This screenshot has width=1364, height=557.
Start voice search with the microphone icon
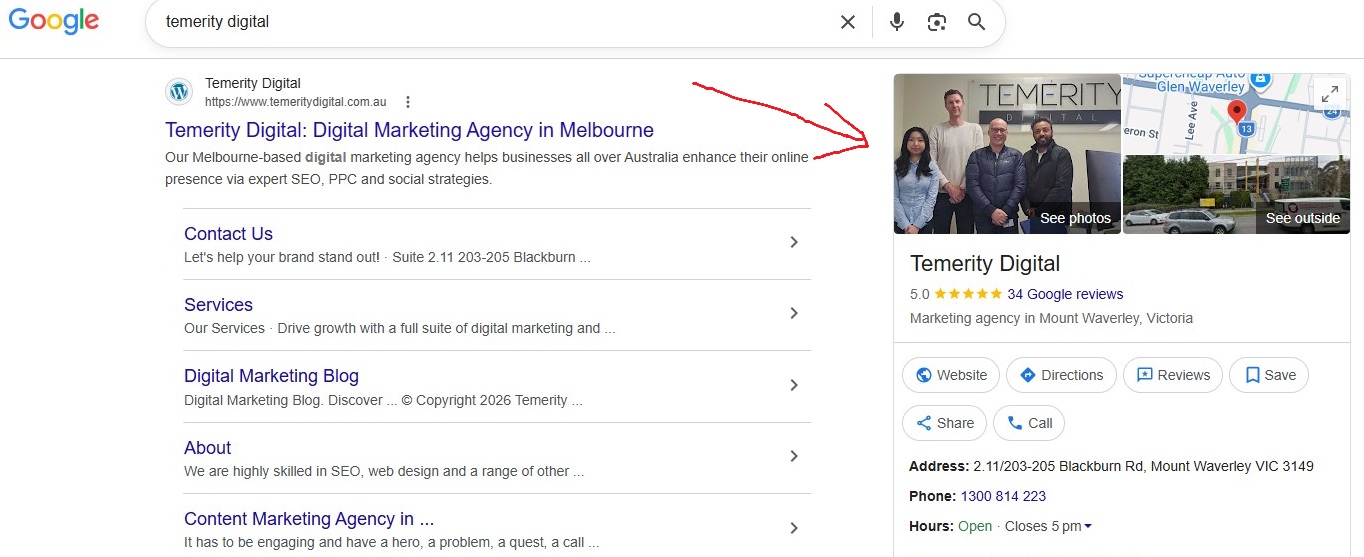point(897,22)
